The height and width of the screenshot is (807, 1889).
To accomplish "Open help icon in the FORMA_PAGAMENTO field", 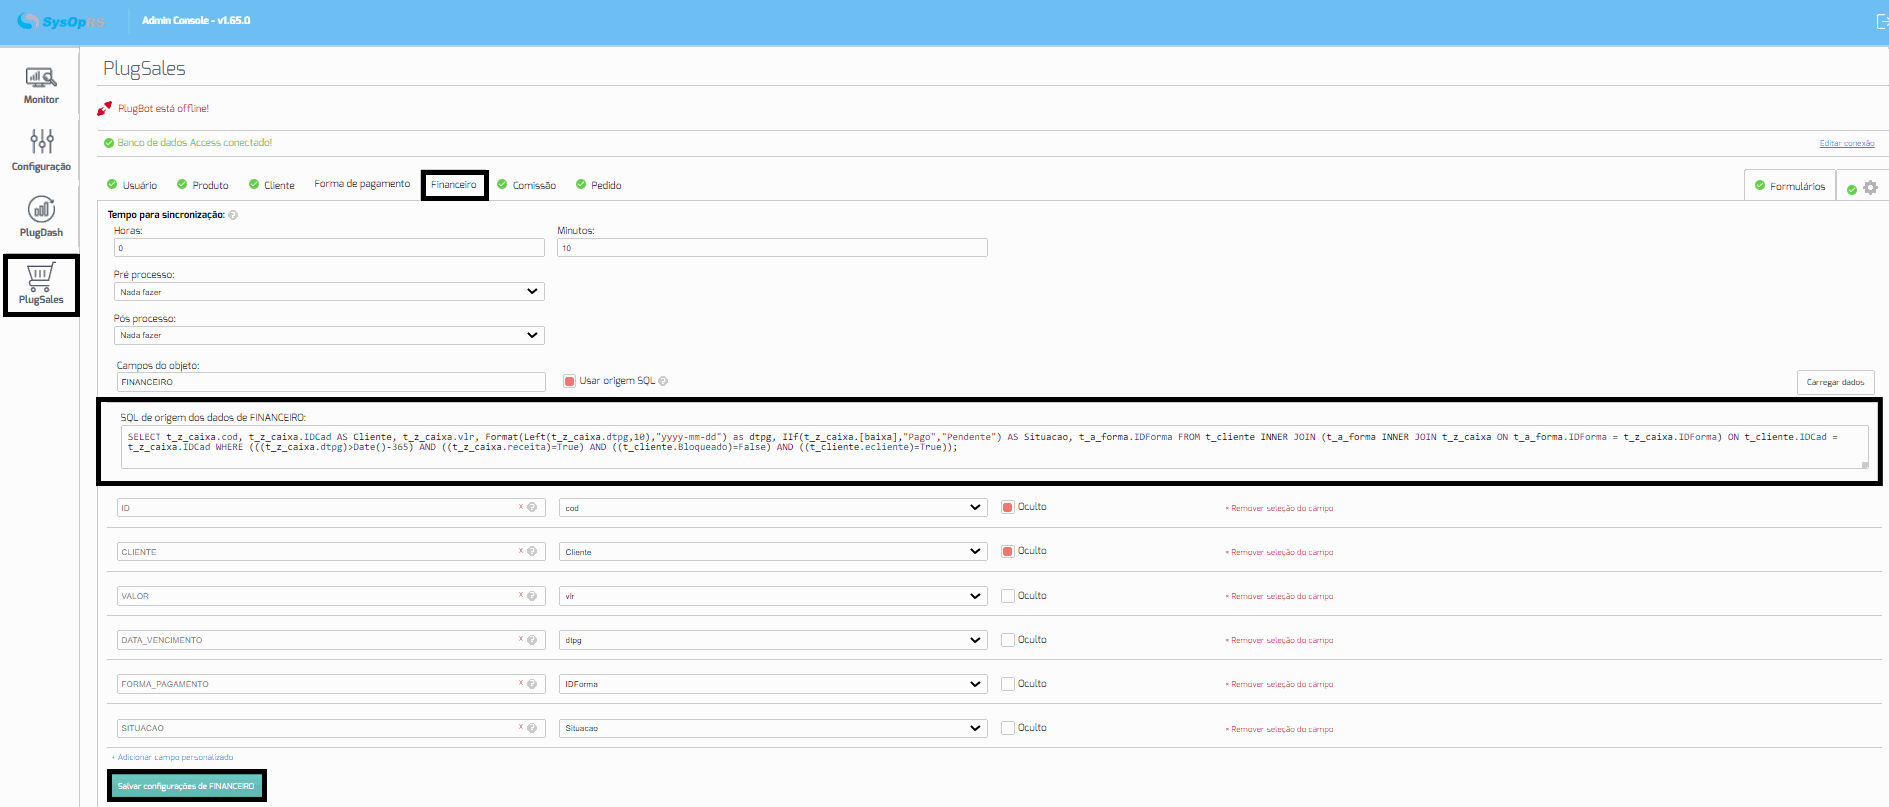I will [x=532, y=683].
